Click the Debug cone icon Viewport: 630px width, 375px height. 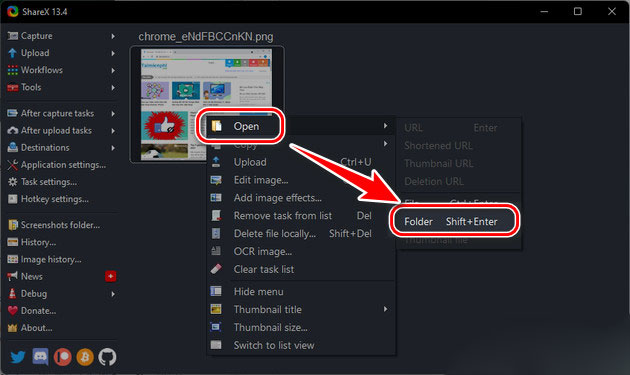point(13,294)
